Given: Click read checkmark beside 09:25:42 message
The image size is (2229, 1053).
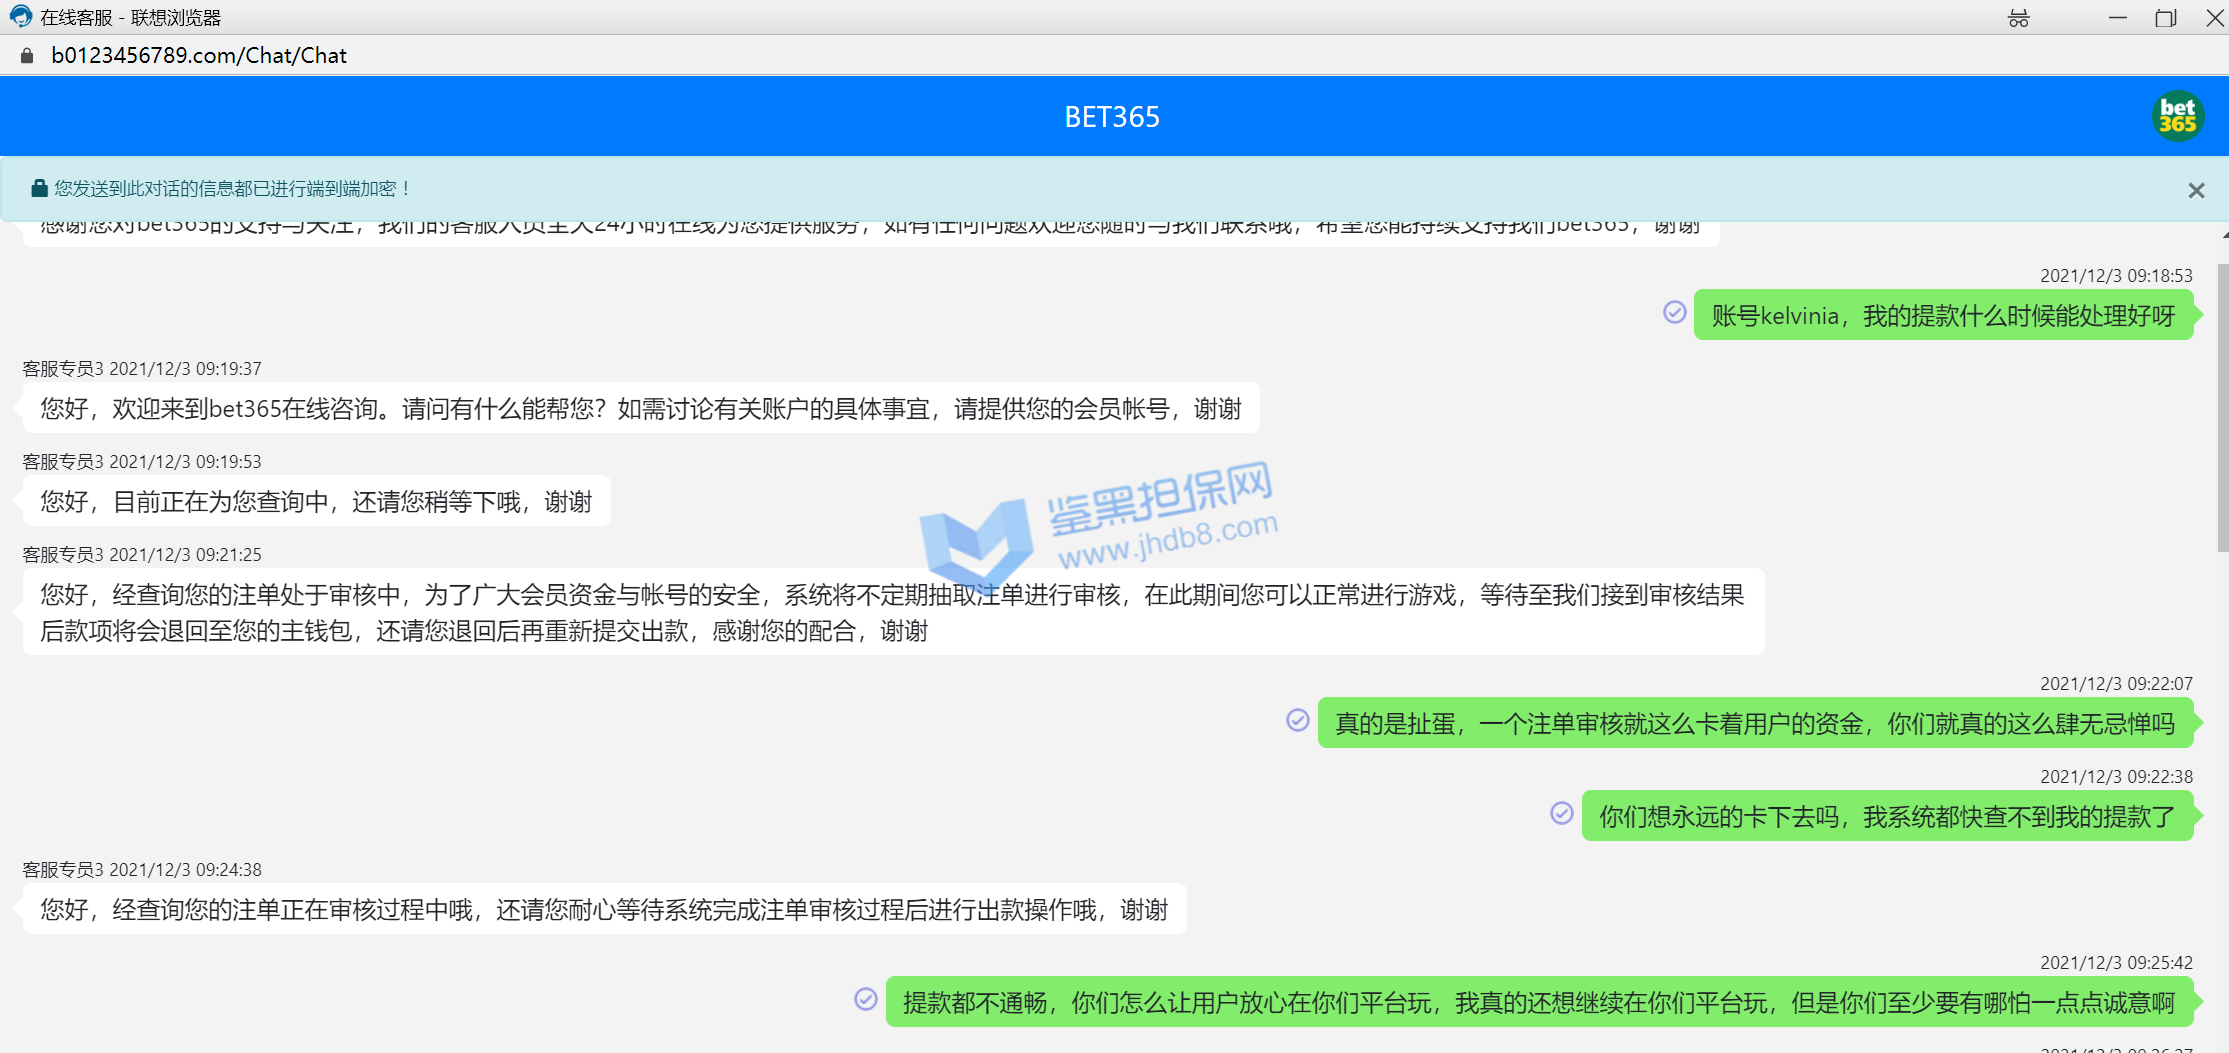Looking at the screenshot, I should [x=865, y=999].
